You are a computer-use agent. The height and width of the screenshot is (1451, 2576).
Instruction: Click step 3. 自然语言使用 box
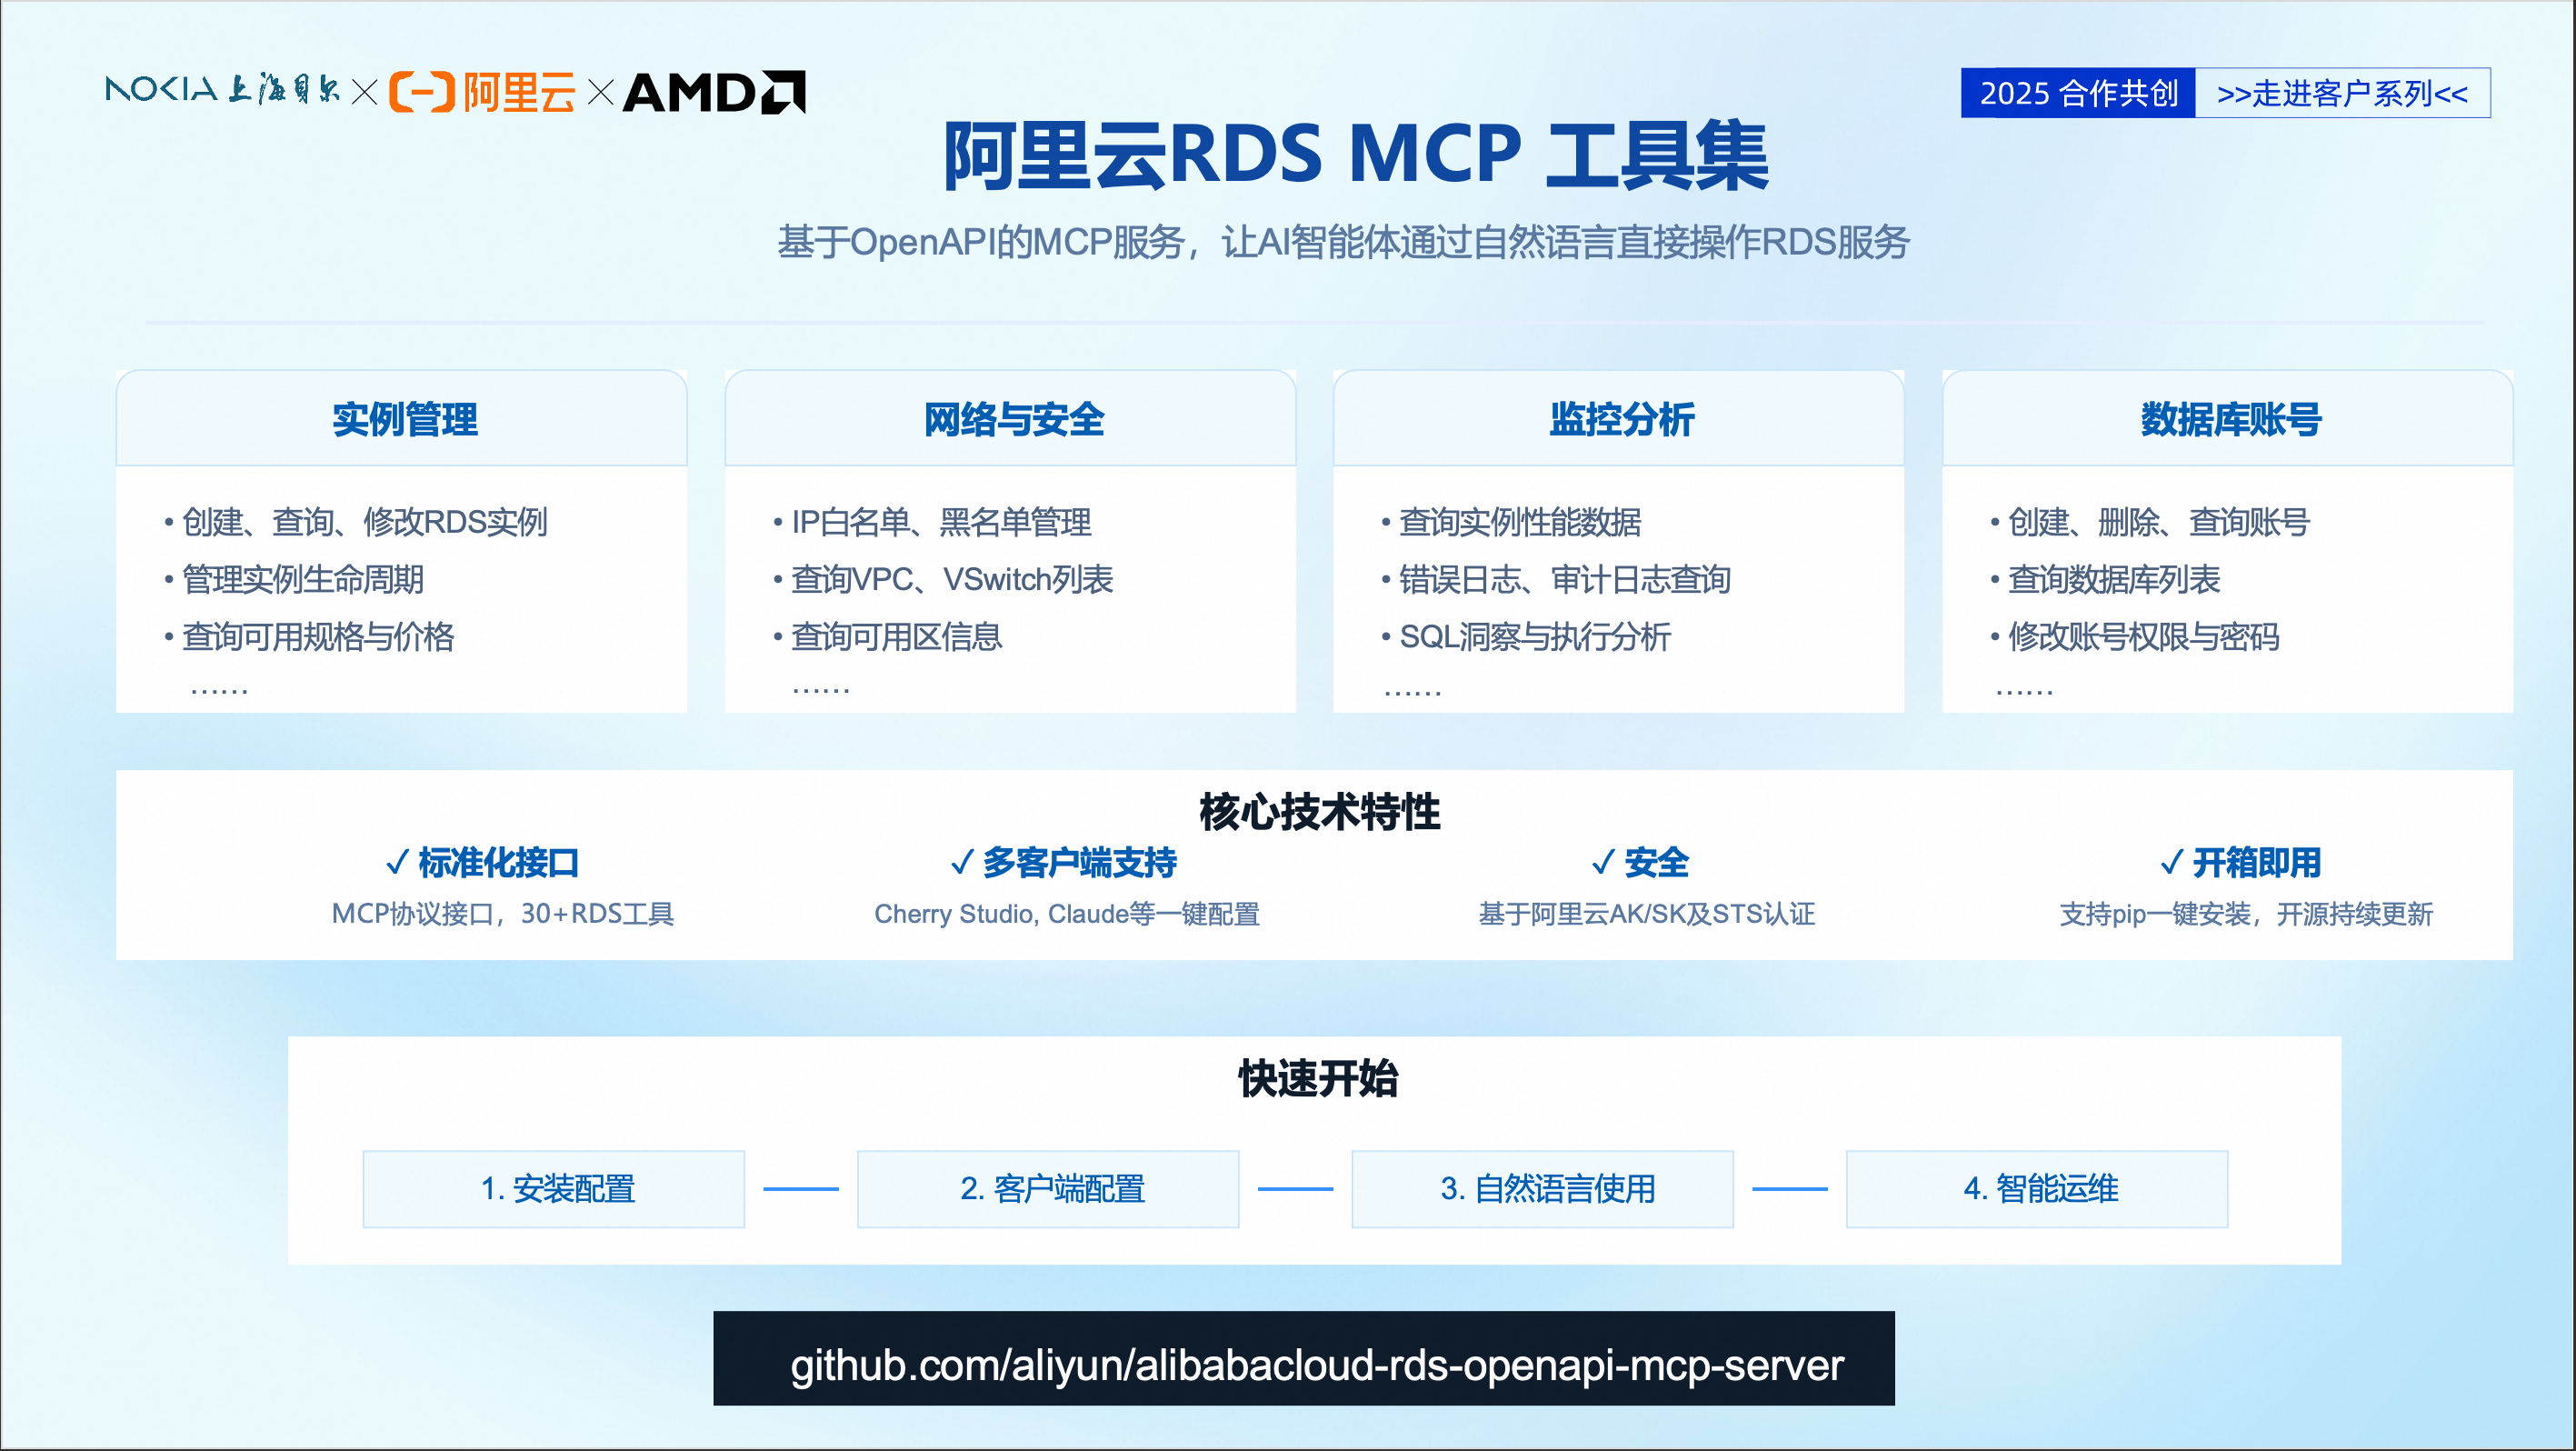pyautogui.click(x=1543, y=1188)
